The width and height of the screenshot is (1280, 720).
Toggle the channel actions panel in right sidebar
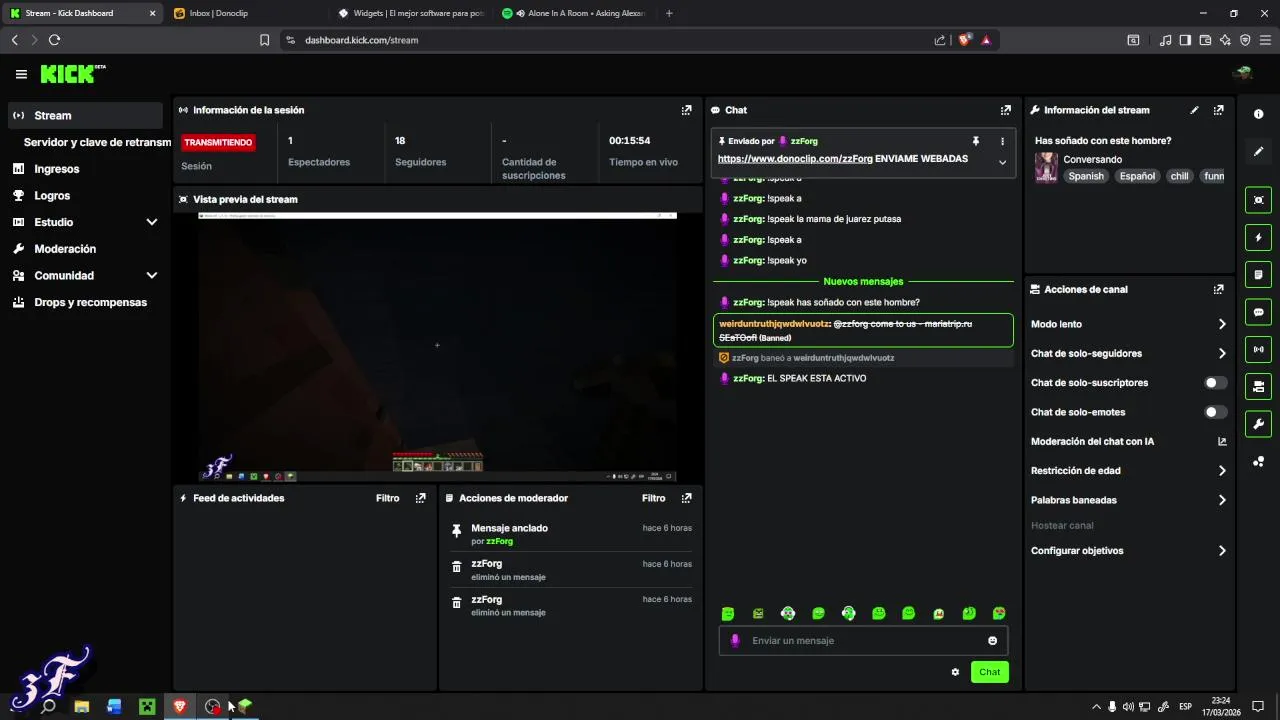click(x=1258, y=386)
